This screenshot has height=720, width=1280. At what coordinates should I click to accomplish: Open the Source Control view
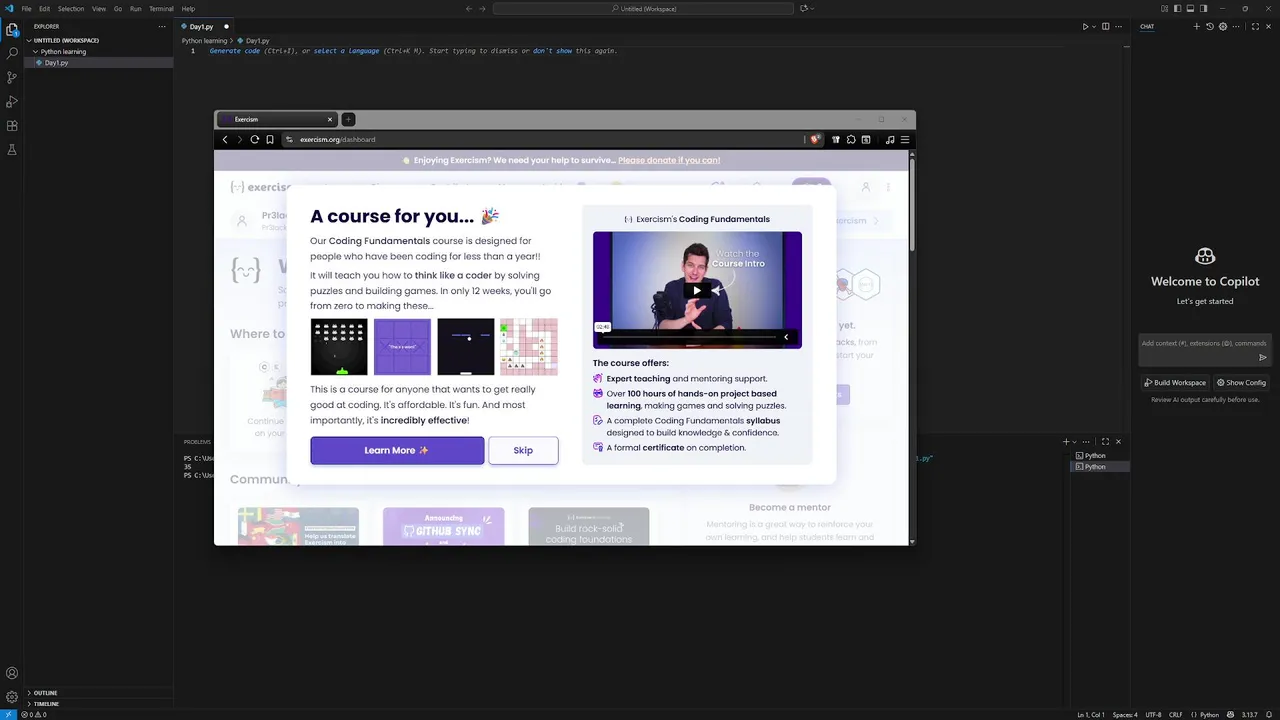coord(12,77)
